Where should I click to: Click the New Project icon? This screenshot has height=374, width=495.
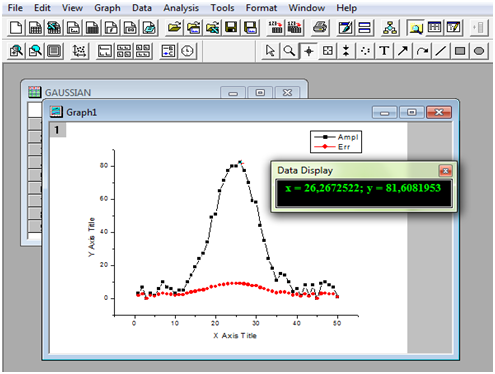(16, 28)
